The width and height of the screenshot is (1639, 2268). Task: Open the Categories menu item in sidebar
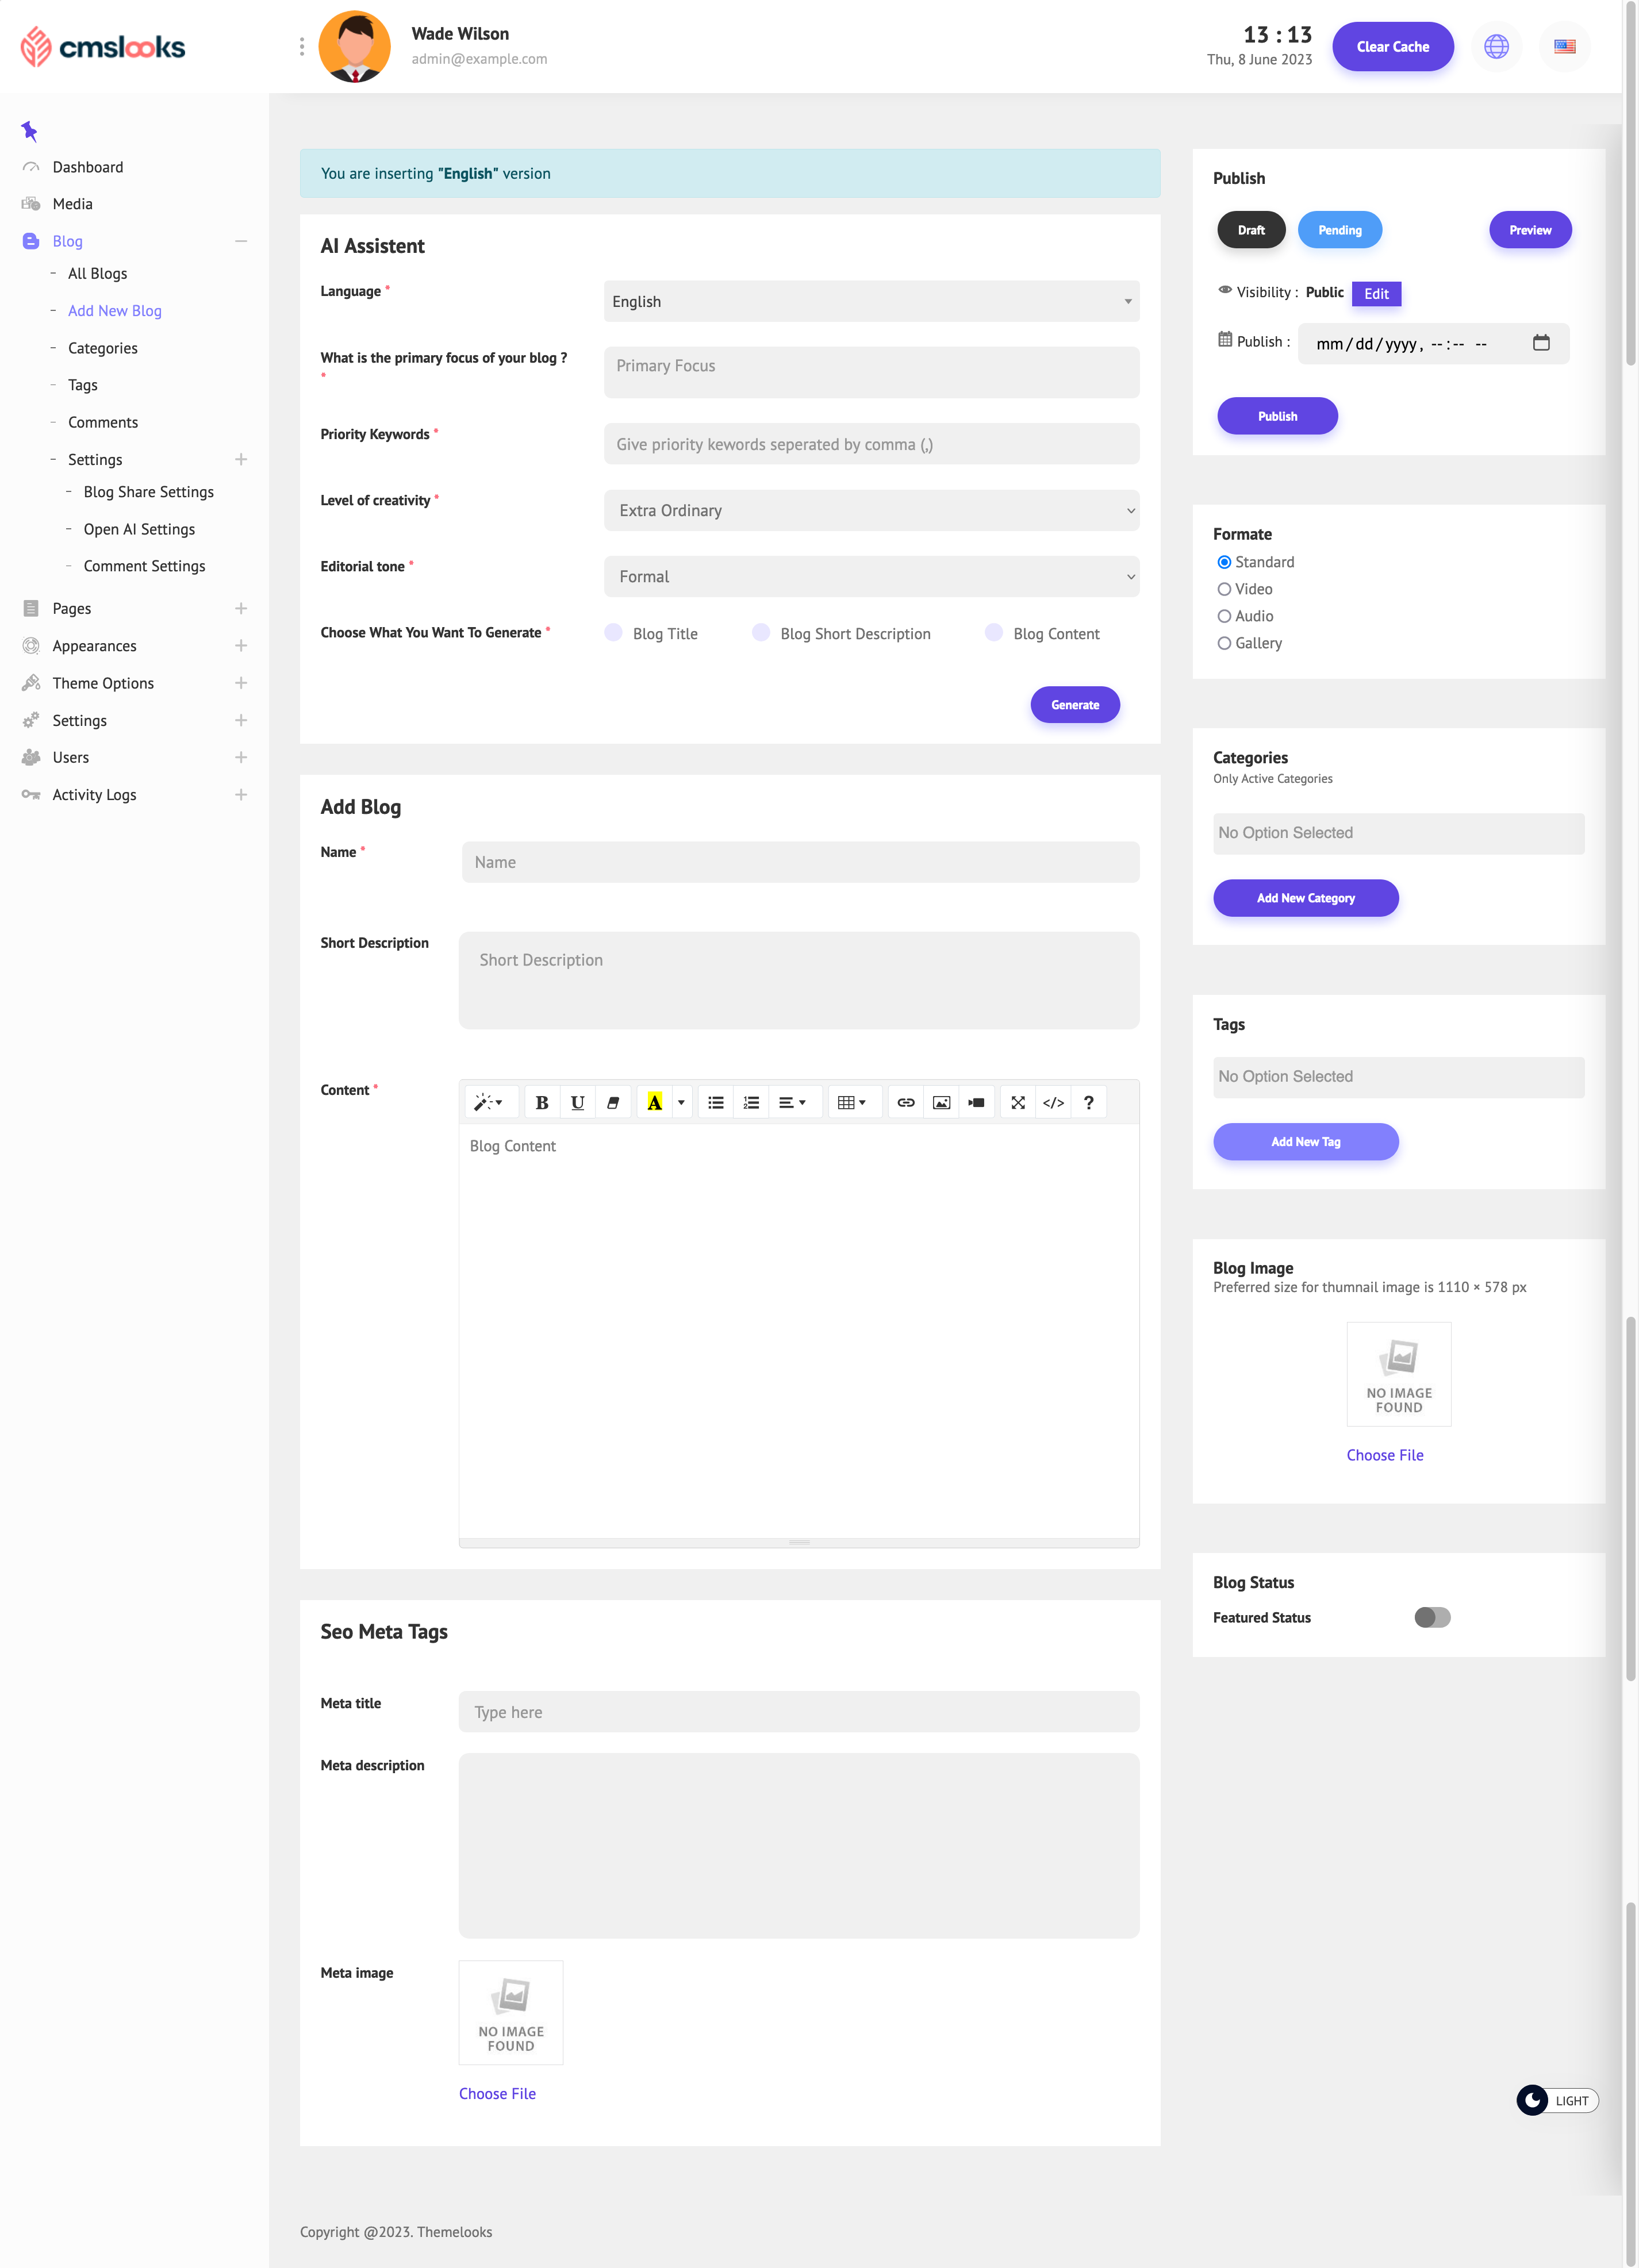(x=102, y=348)
